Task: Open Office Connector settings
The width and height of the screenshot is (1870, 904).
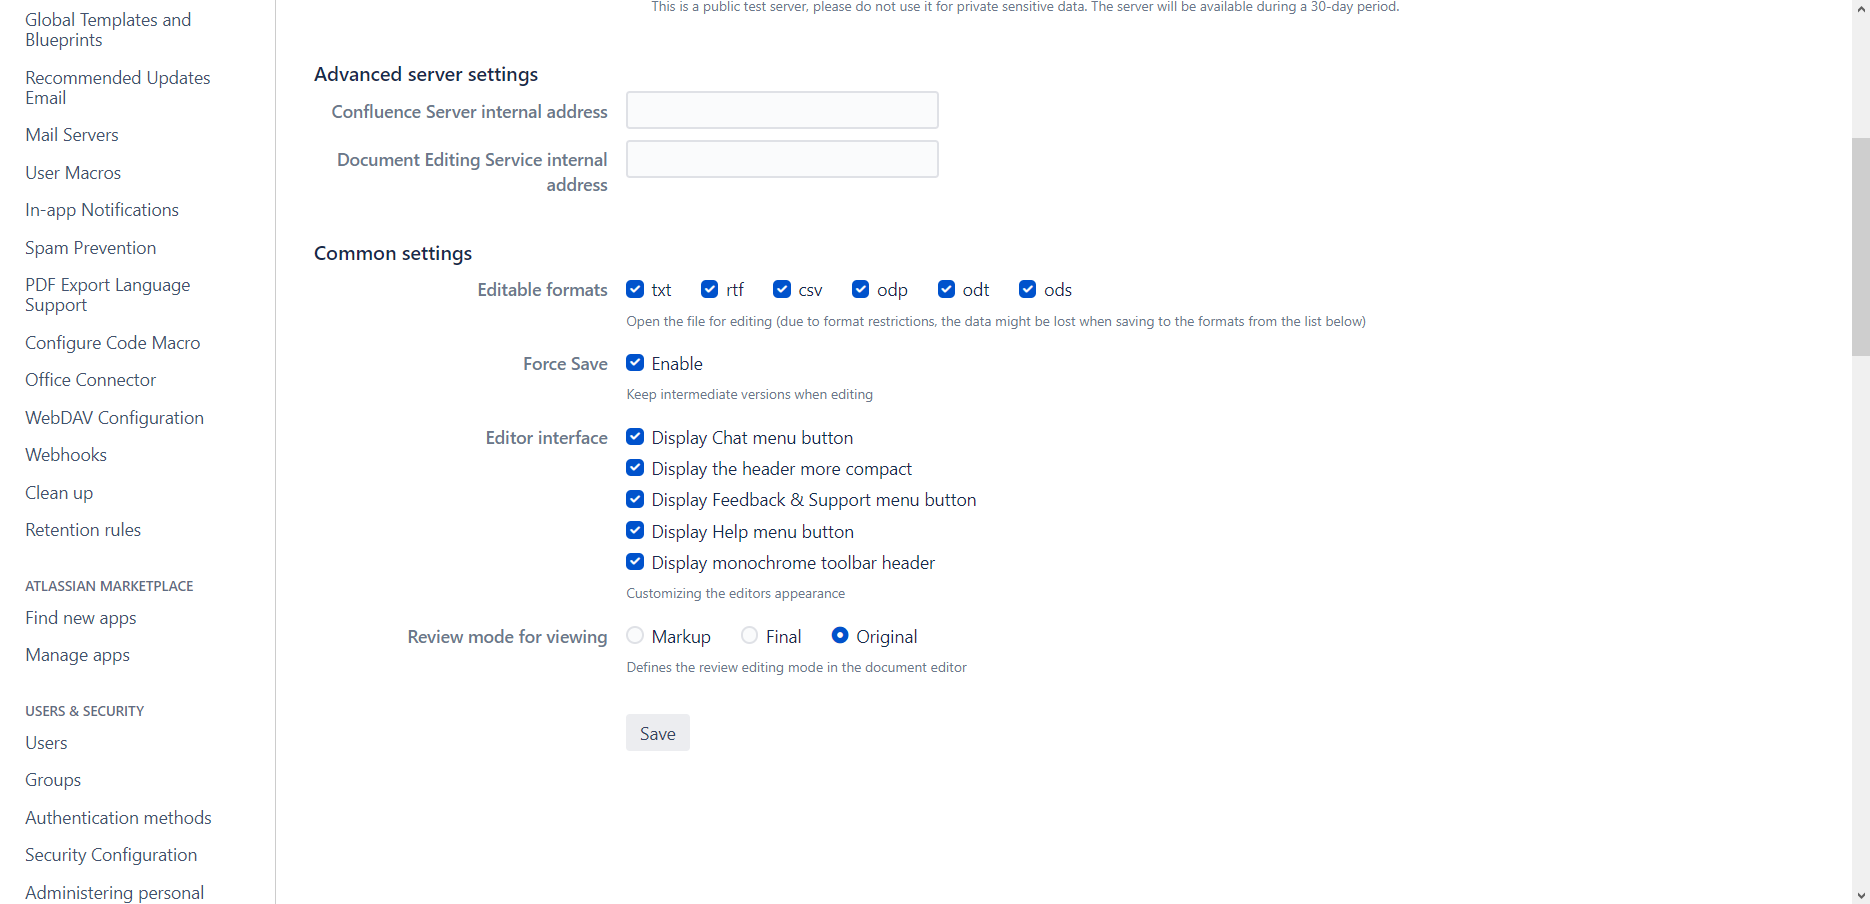Action: [91, 380]
